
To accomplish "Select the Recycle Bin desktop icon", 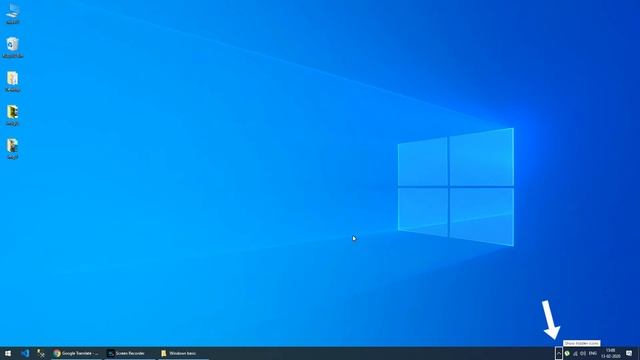I will [13, 47].
